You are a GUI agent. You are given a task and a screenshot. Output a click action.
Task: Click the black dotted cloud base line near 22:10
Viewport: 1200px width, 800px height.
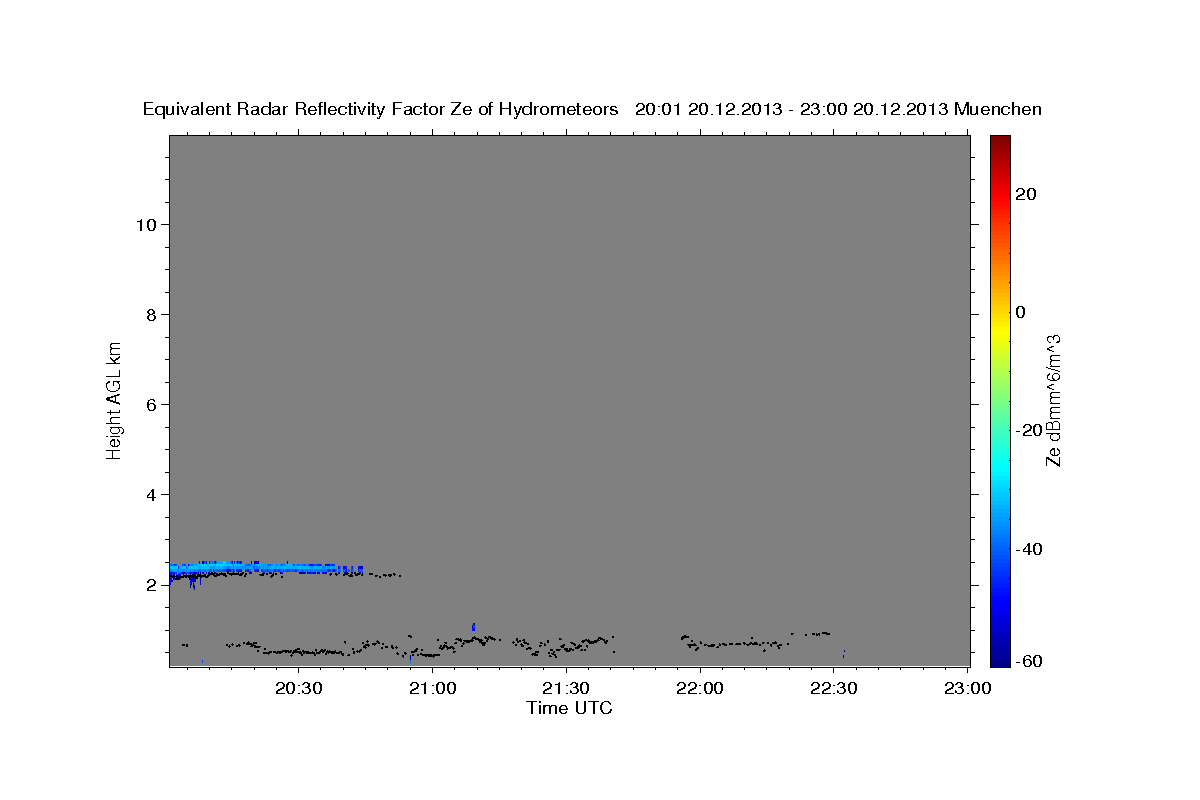[x=735, y=643]
